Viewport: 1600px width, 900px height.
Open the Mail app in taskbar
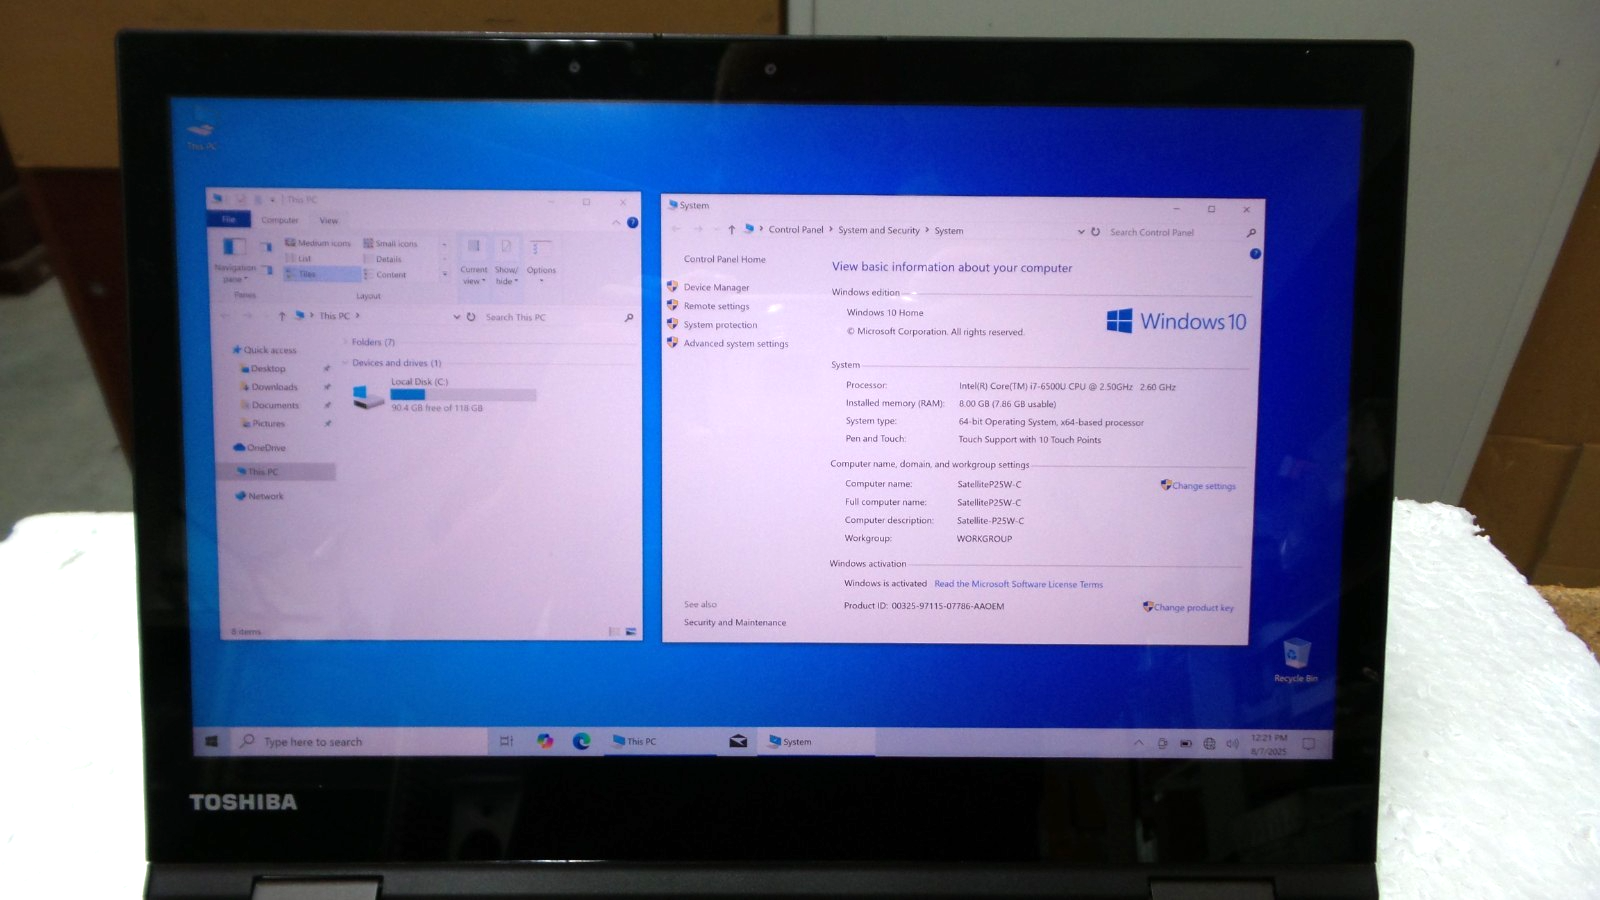point(738,741)
